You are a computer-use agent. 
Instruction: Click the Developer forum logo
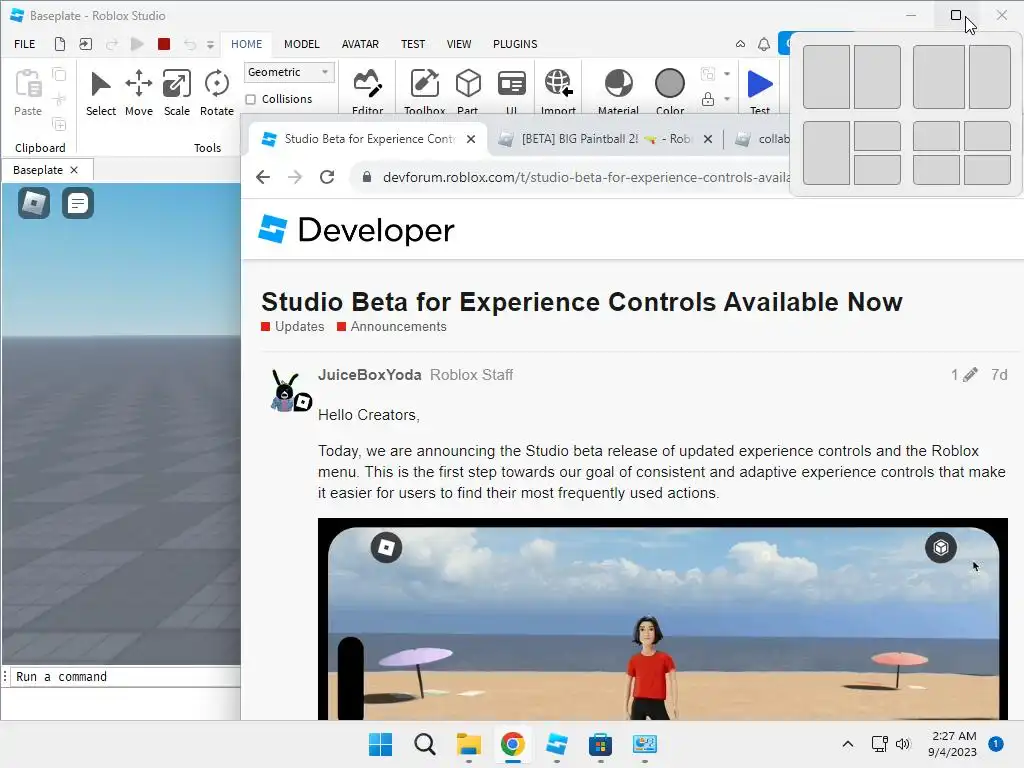point(356,230)
